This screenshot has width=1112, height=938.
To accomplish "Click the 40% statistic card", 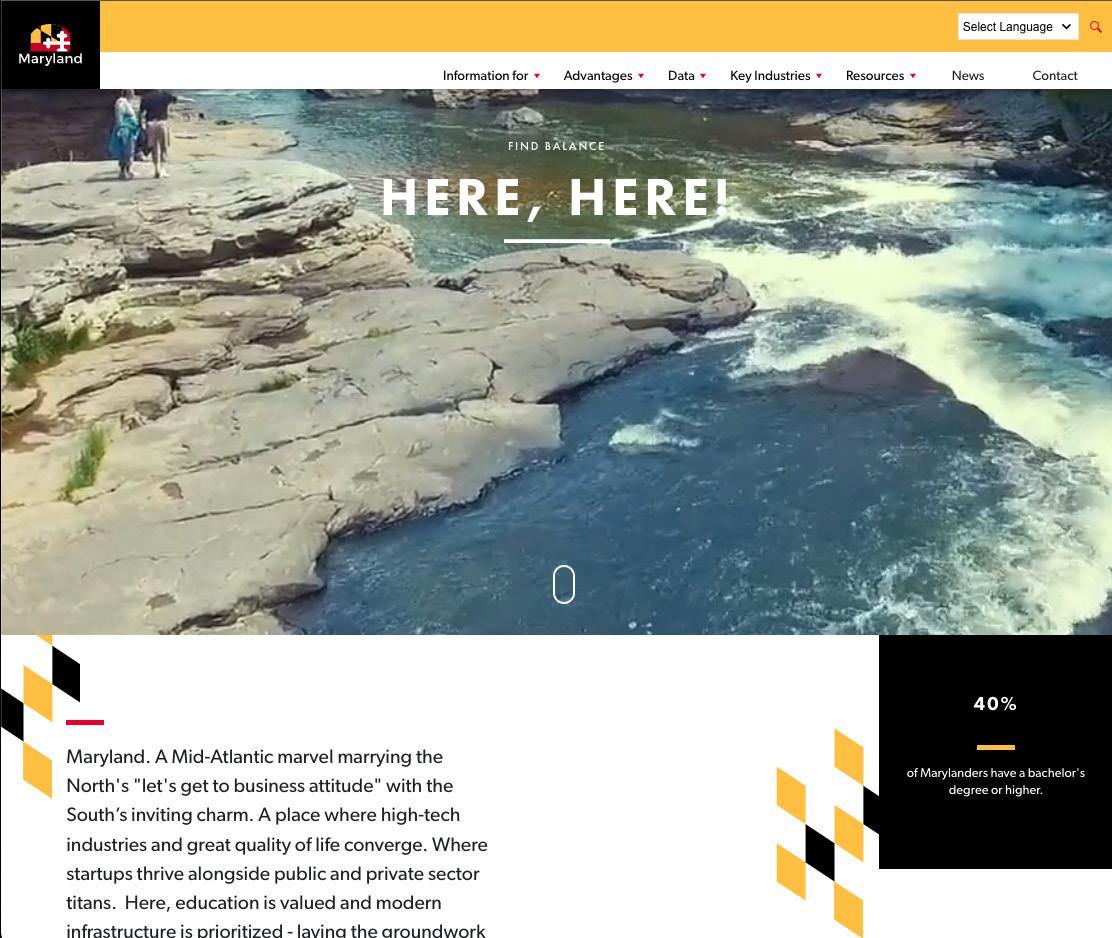I will (995, 752).
